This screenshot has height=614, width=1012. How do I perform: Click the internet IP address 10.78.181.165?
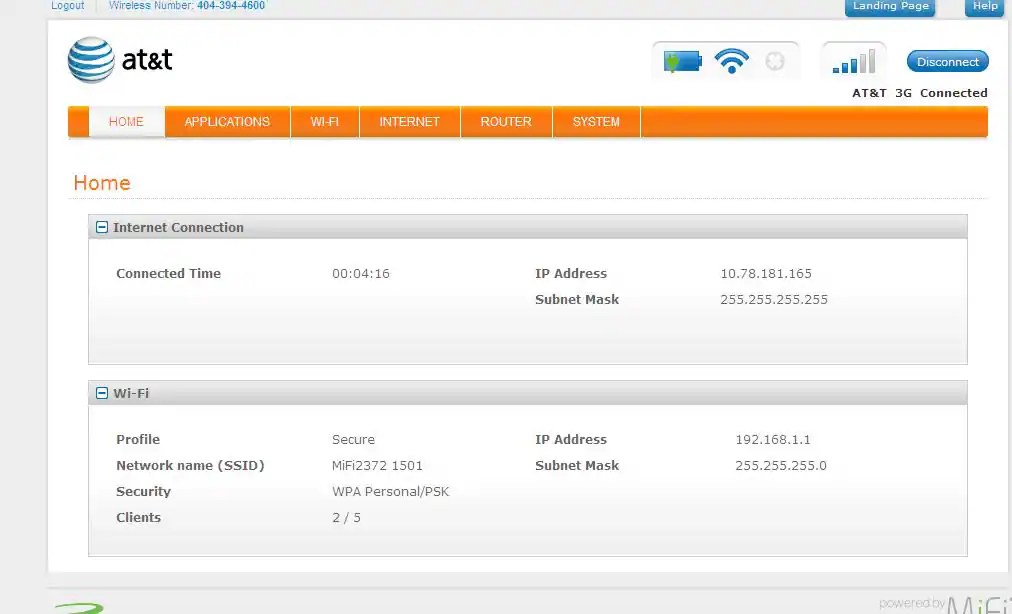(x=766, y=274)
